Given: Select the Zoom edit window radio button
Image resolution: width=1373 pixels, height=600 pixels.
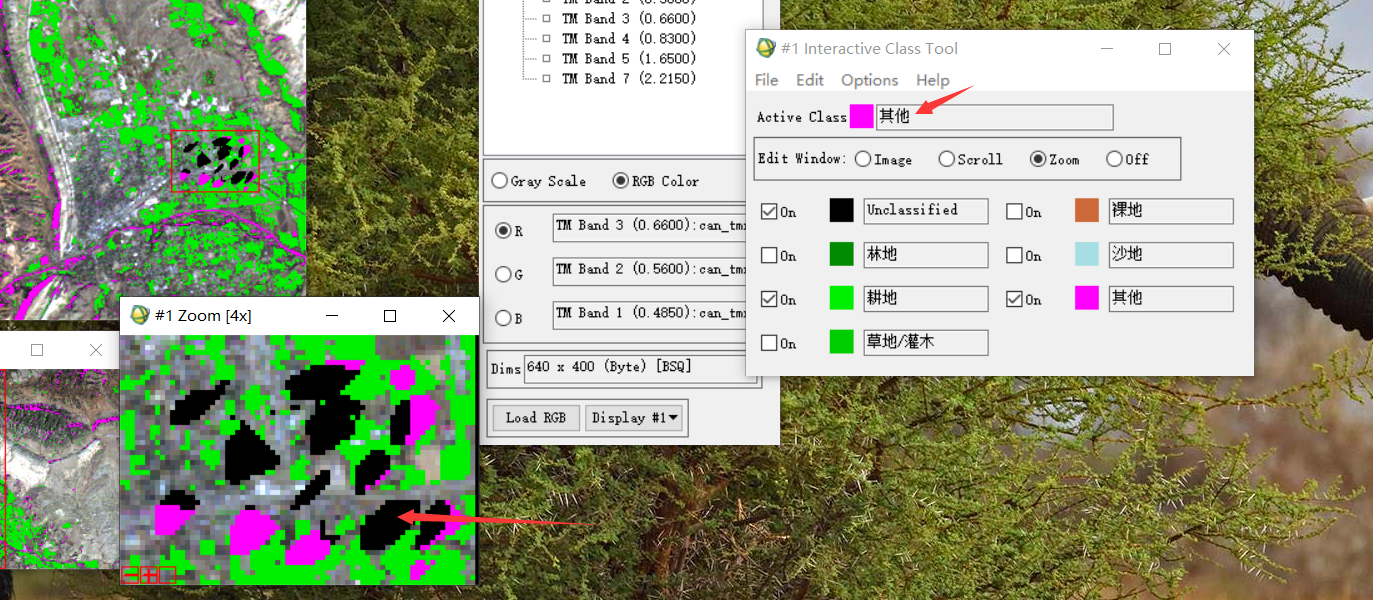Looking at the screenshot, I should coord(1038,159).
